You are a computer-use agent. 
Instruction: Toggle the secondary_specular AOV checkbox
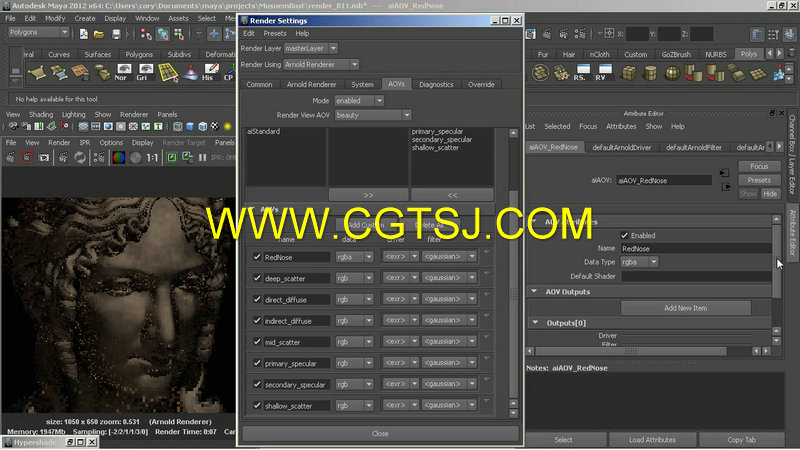coord(257,384)
